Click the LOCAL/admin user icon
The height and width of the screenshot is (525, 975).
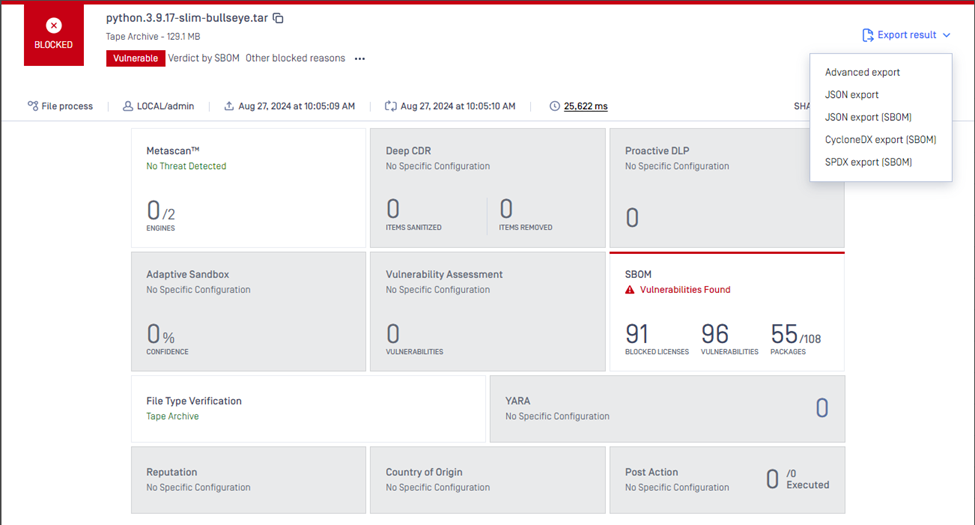pyautogui.click(x=128, y=106)
